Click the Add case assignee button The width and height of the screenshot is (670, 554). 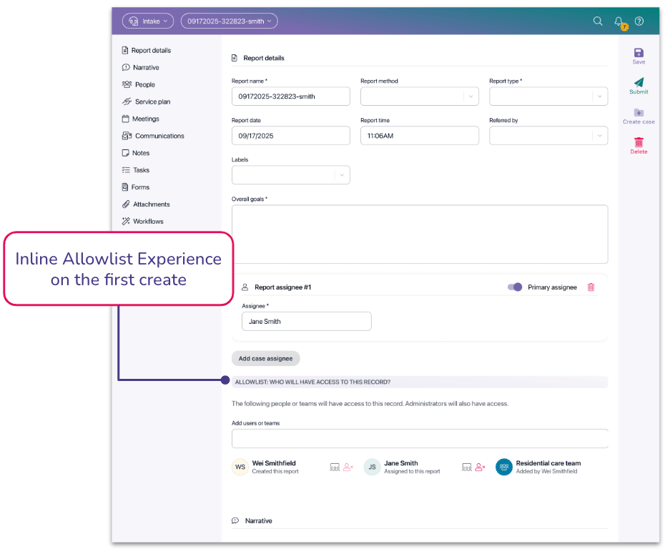266,358
